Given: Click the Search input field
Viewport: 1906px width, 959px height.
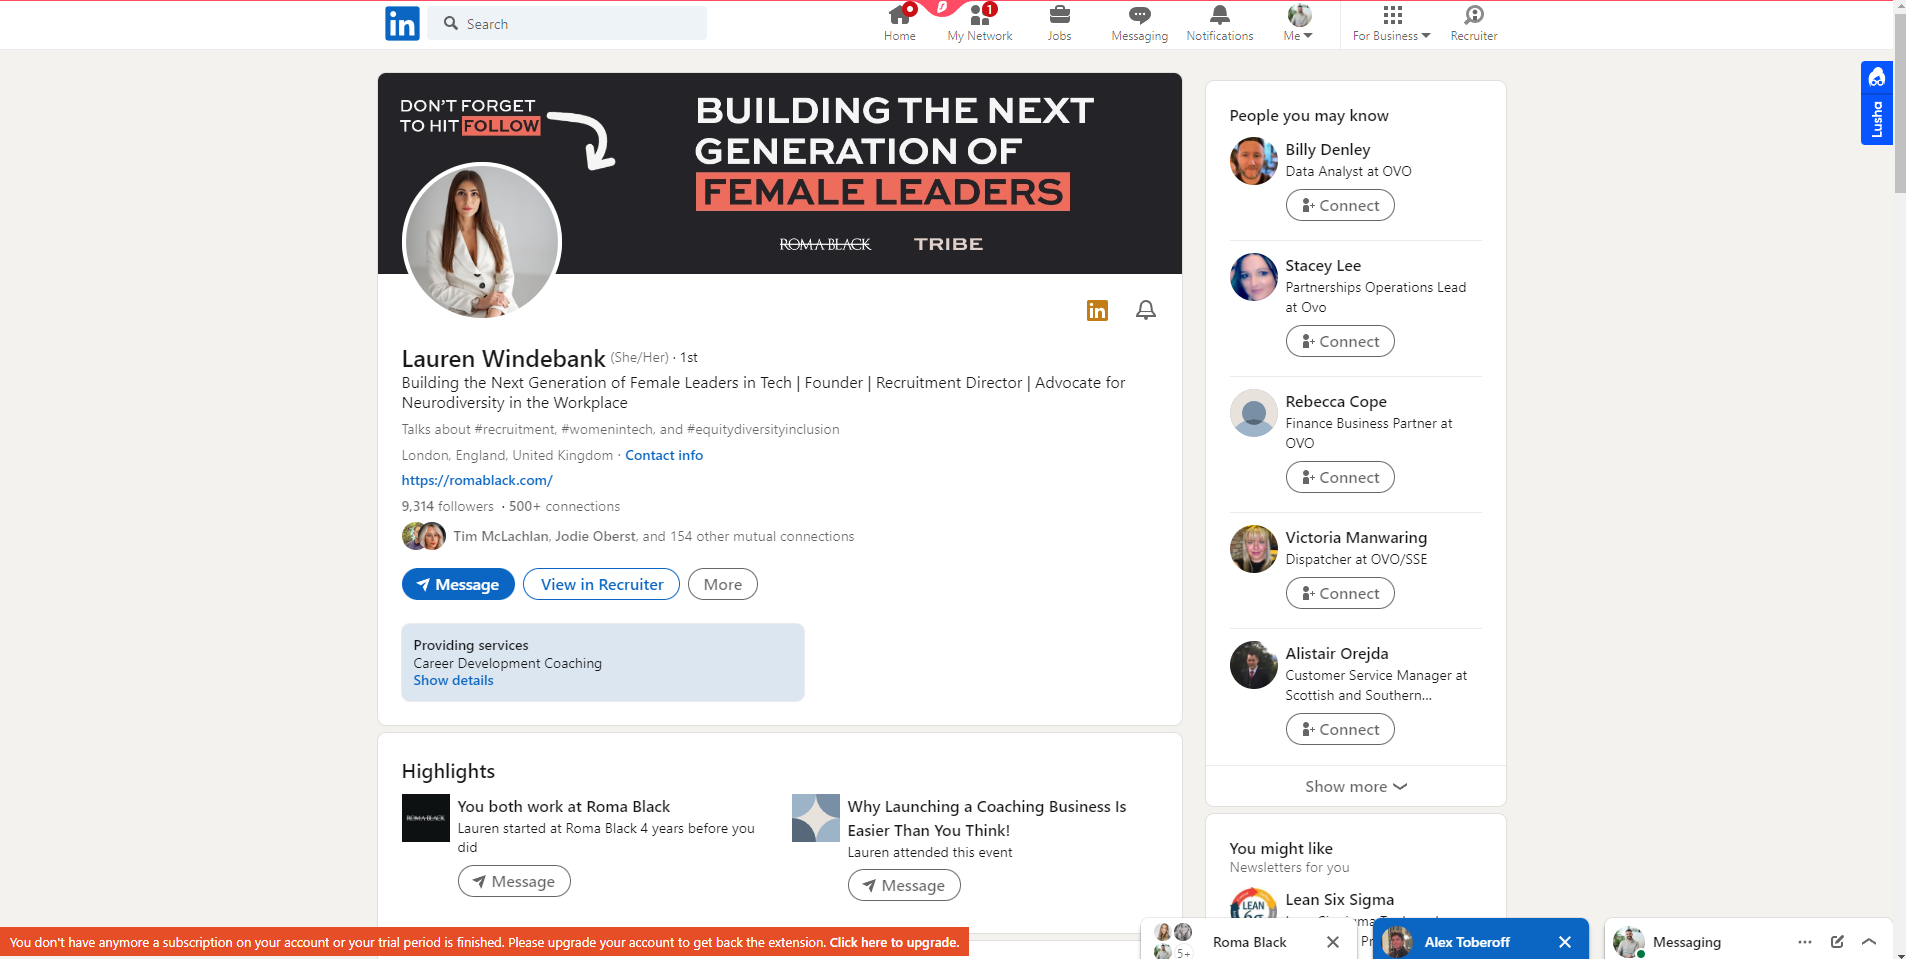Looking at the screenshot, I should point(567,23).
